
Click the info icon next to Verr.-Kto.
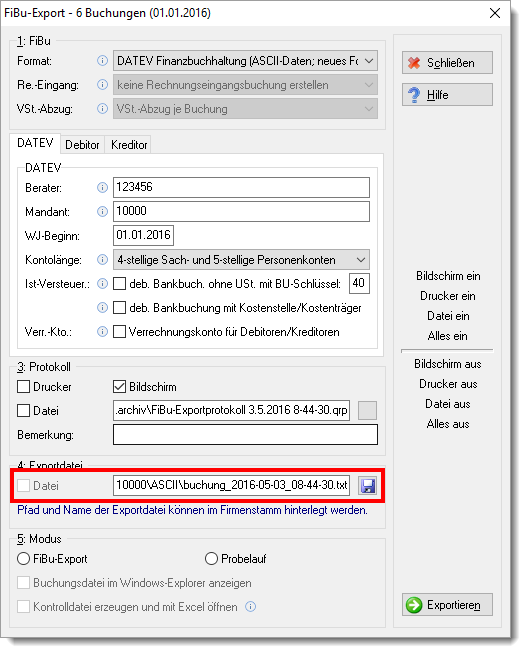102,332
